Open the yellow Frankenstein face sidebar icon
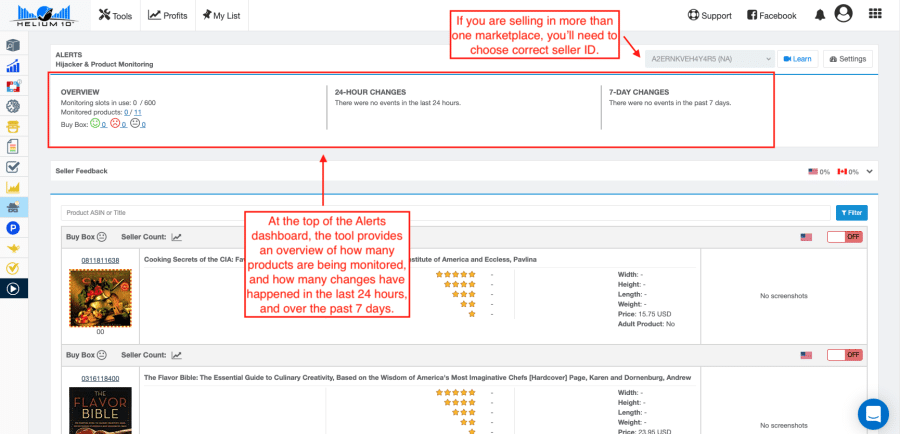This screenshot has height=434, width=900. click(13, 126)
